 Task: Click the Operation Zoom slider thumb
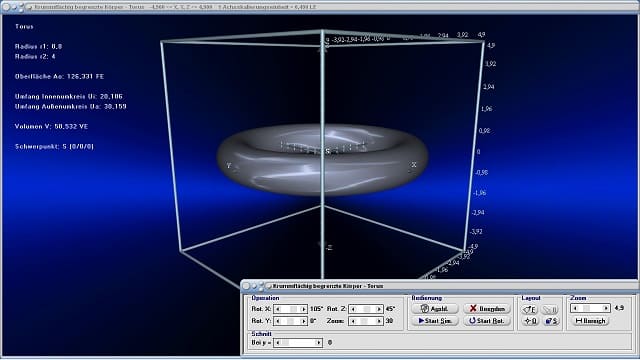coord(364,321)
